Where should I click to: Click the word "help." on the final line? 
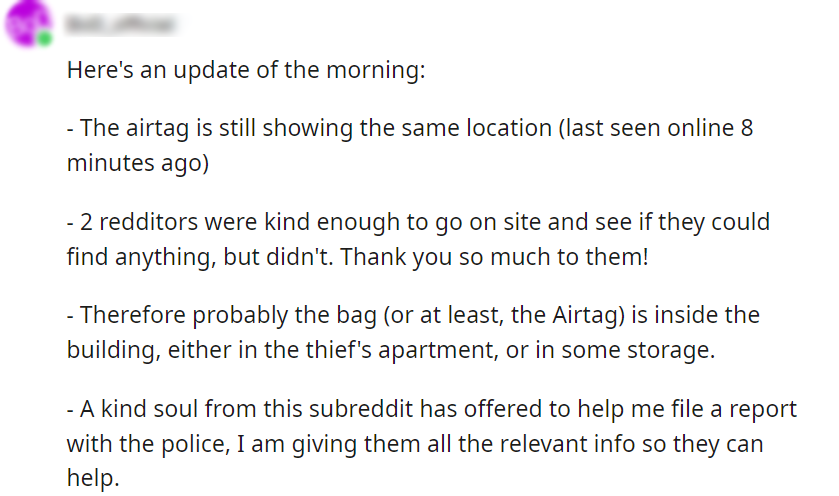tap(93, 478)
